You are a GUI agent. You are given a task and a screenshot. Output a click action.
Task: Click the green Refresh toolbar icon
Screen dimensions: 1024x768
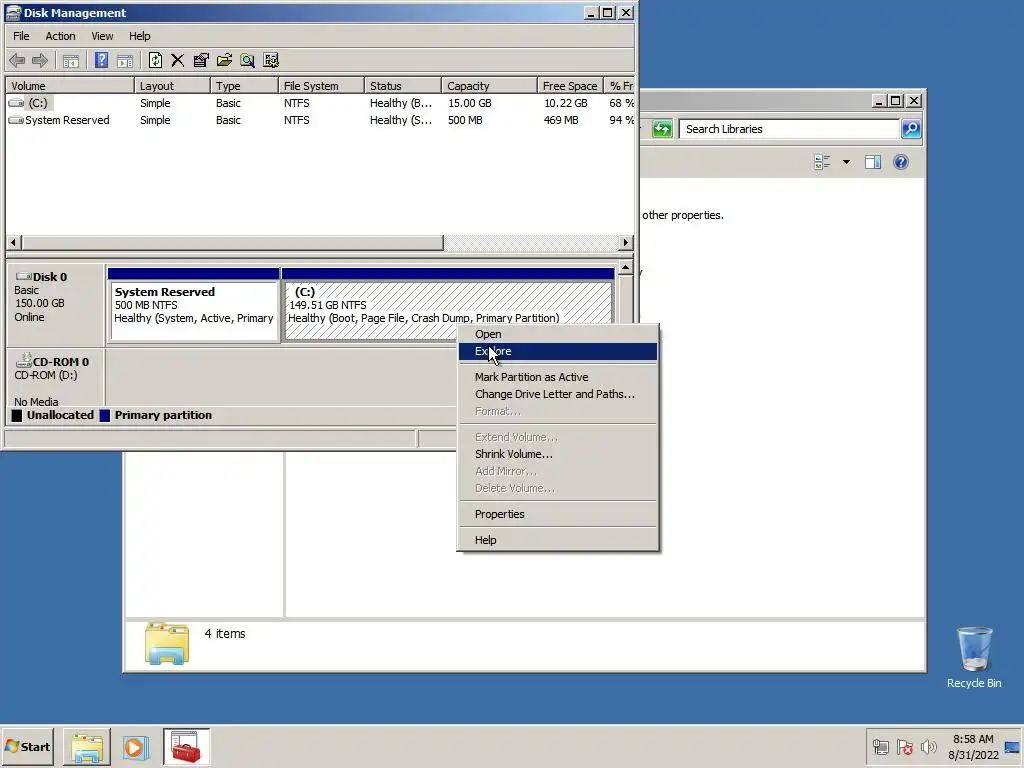tap(155, 61)
